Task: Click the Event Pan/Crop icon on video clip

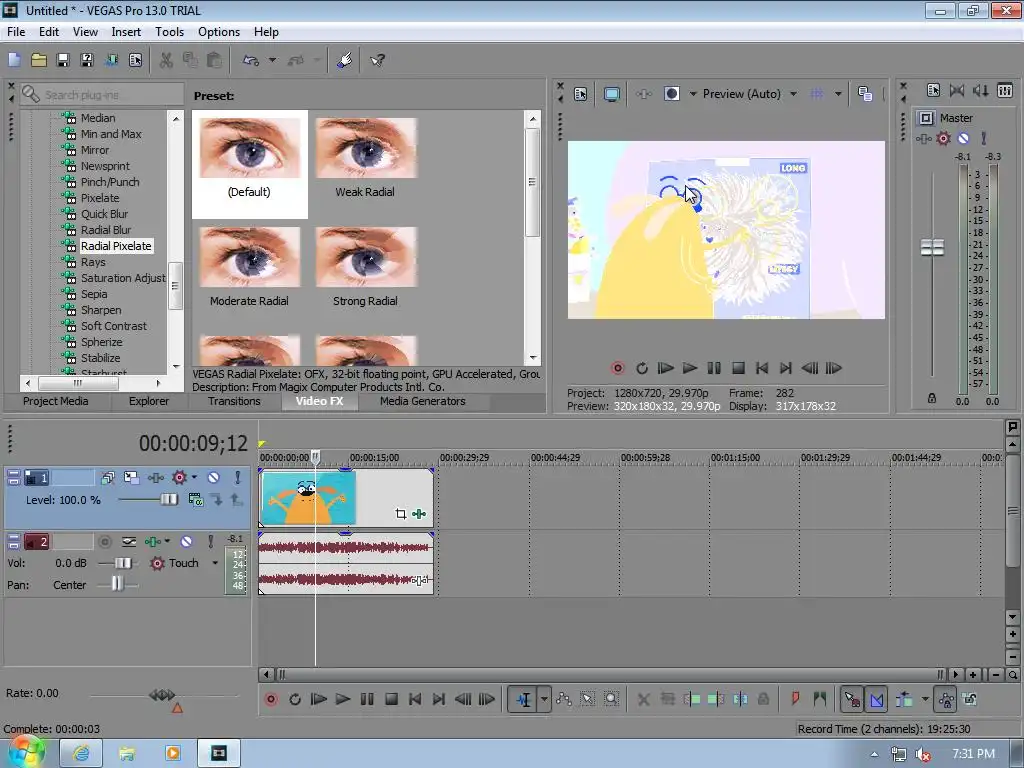Action: point(401,514)
